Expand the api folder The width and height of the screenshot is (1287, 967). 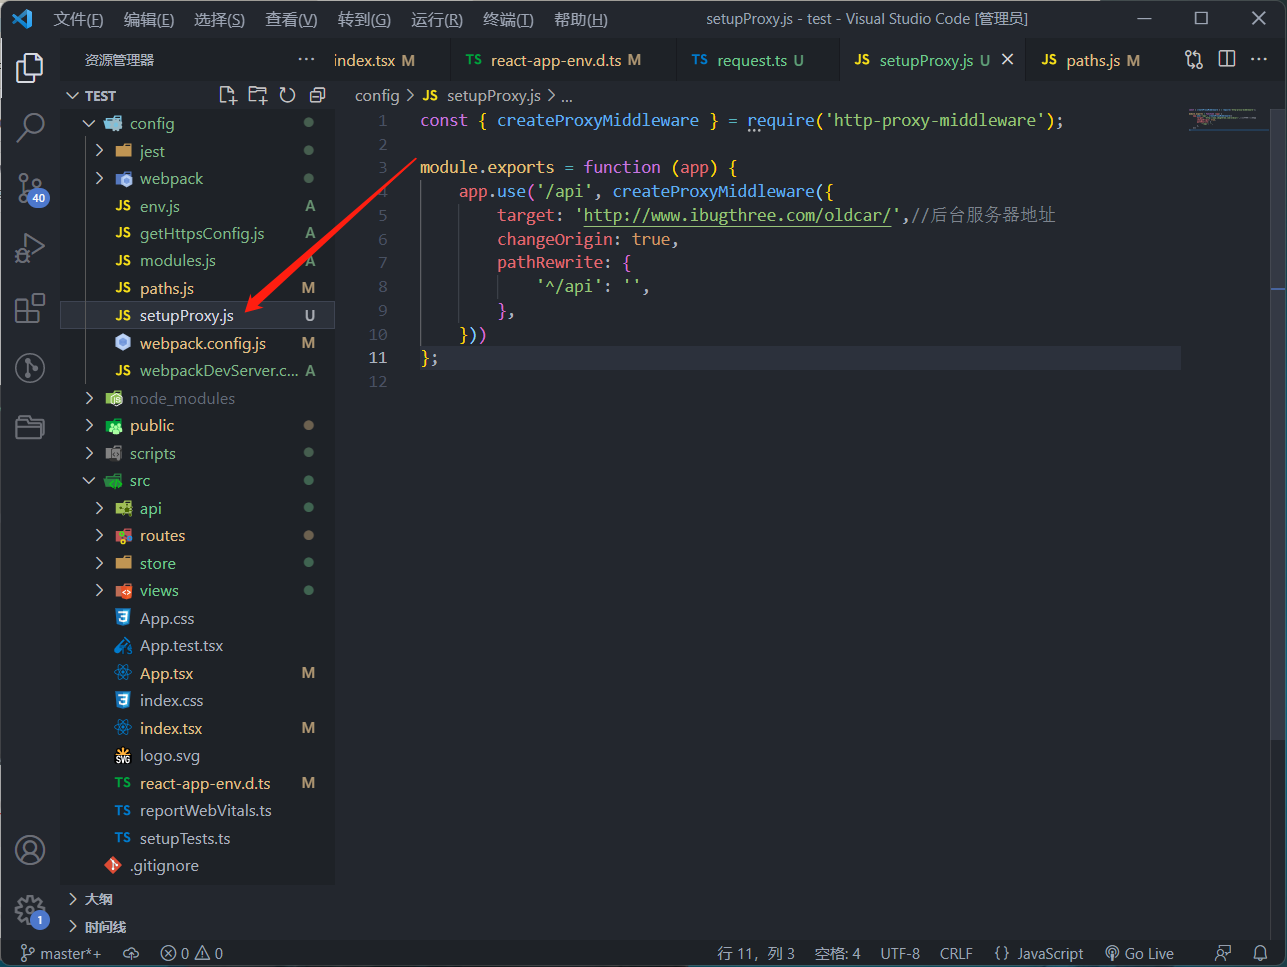(x=99, y=508)
